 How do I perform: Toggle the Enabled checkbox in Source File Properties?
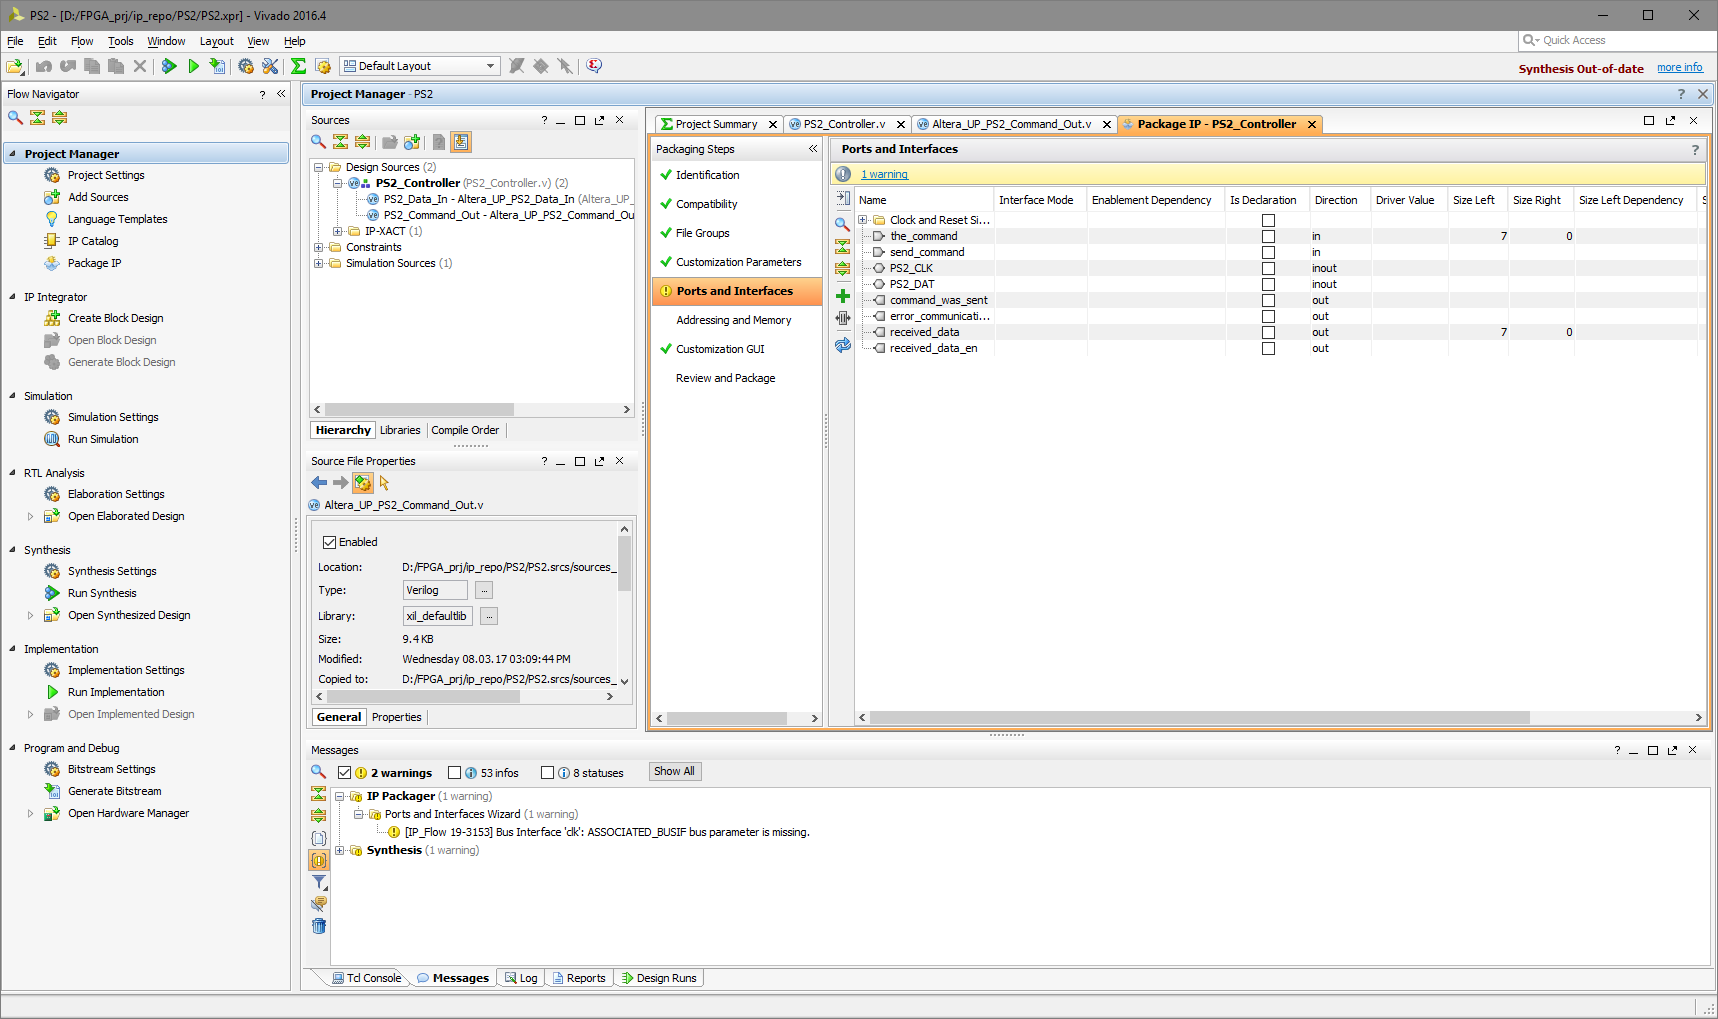tap(329, 542)
